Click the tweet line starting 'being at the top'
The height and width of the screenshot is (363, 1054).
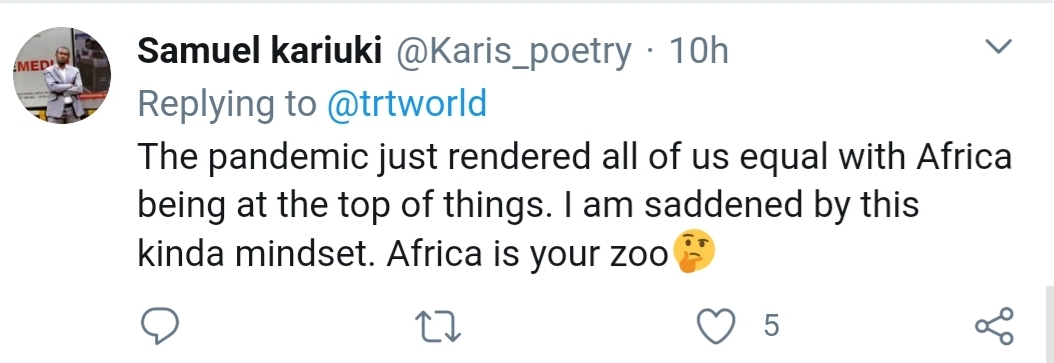click(528, 205)
